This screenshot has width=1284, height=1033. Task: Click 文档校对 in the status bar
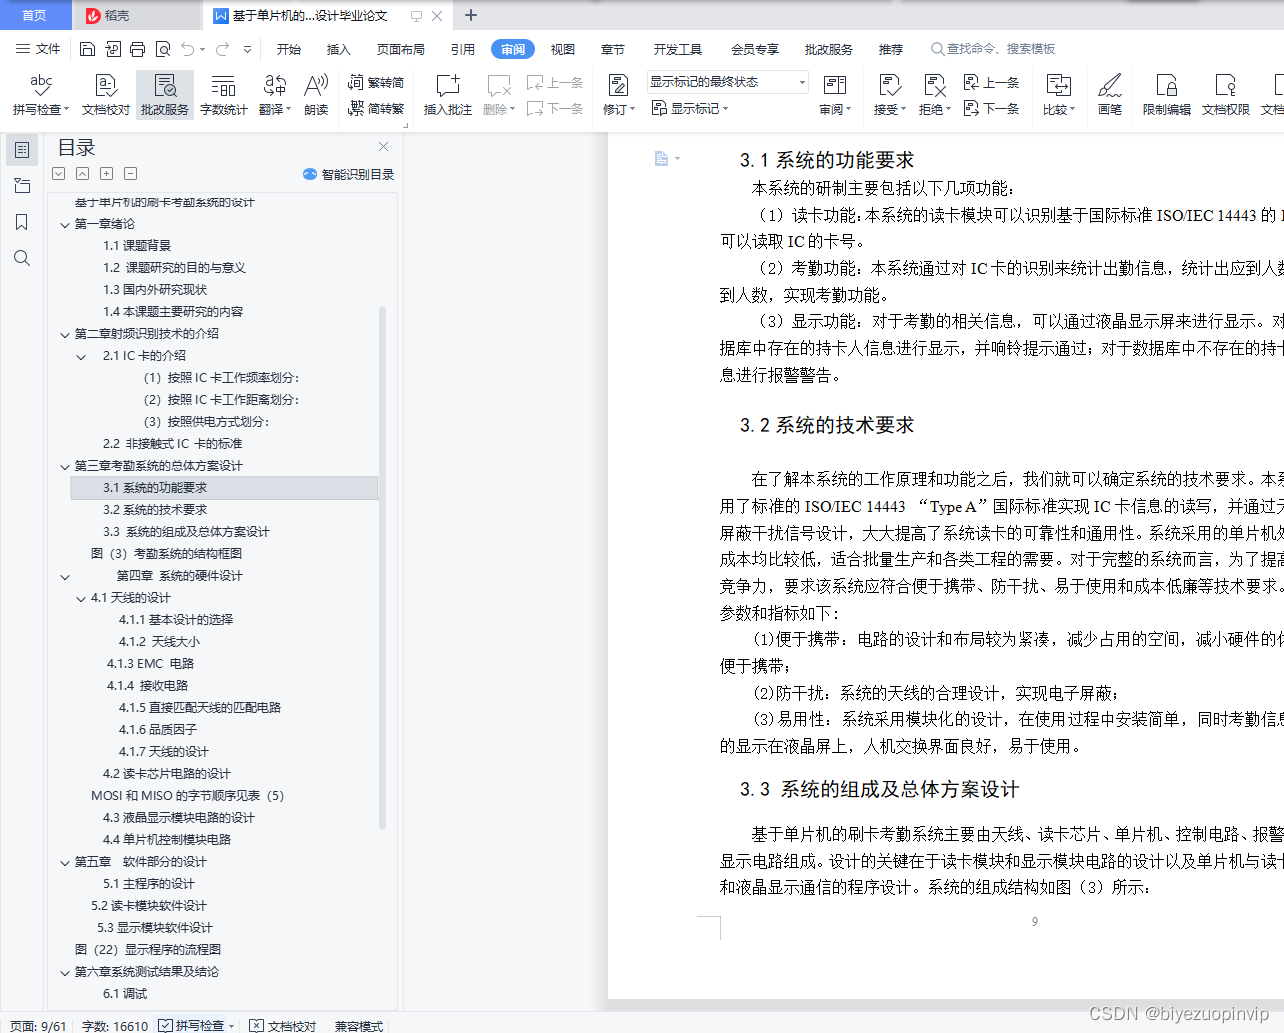[x=283, y=1025]
